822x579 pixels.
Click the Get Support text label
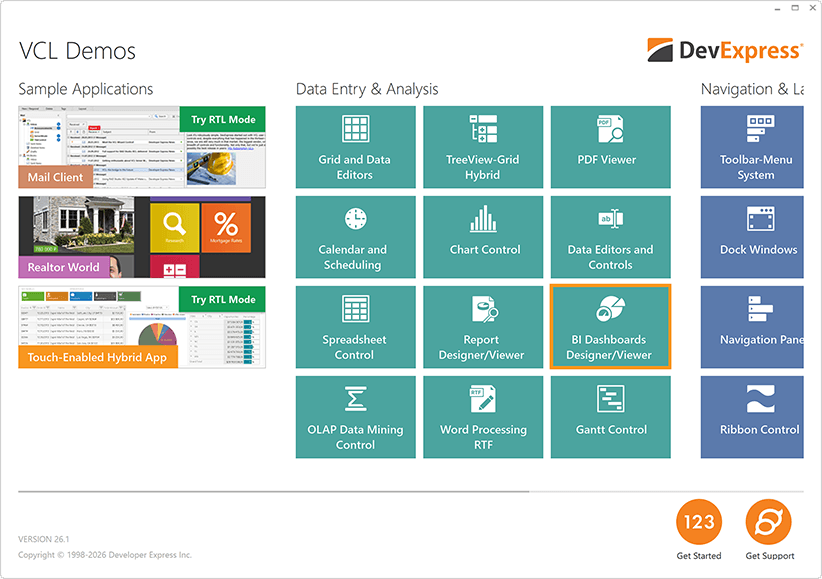click(x=770, y=556)
